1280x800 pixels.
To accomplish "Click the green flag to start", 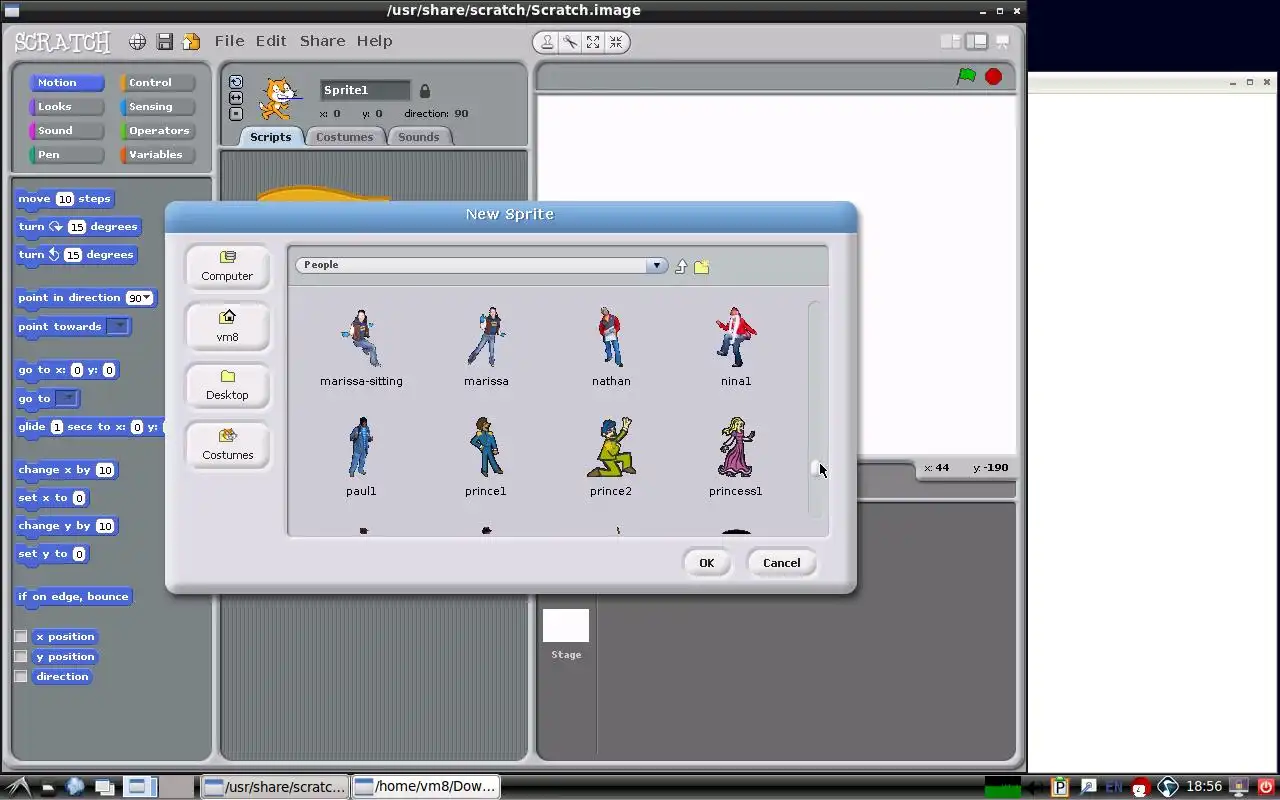I will (966, 76).
